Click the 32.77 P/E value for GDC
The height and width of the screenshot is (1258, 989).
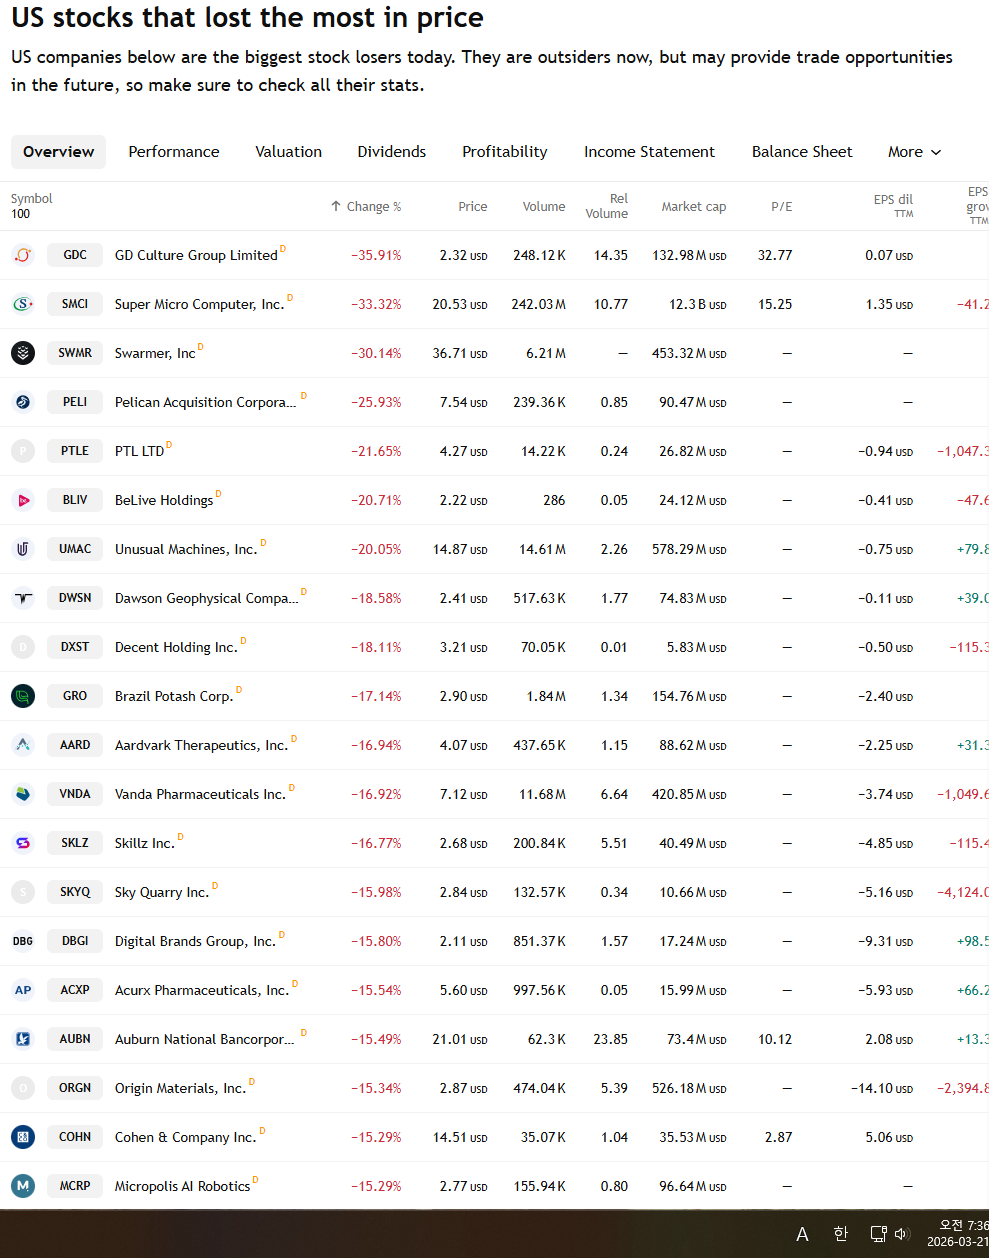click(775, 255)
